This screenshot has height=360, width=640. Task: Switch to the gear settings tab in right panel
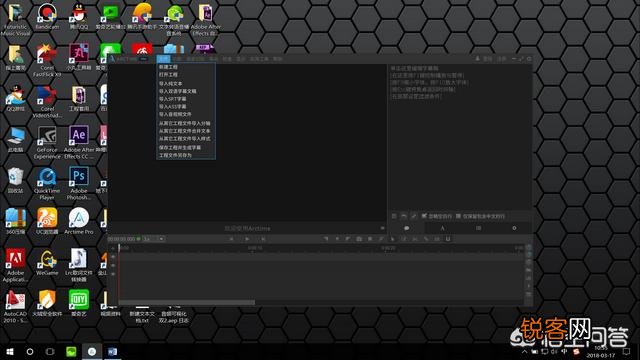coord(514,228)
